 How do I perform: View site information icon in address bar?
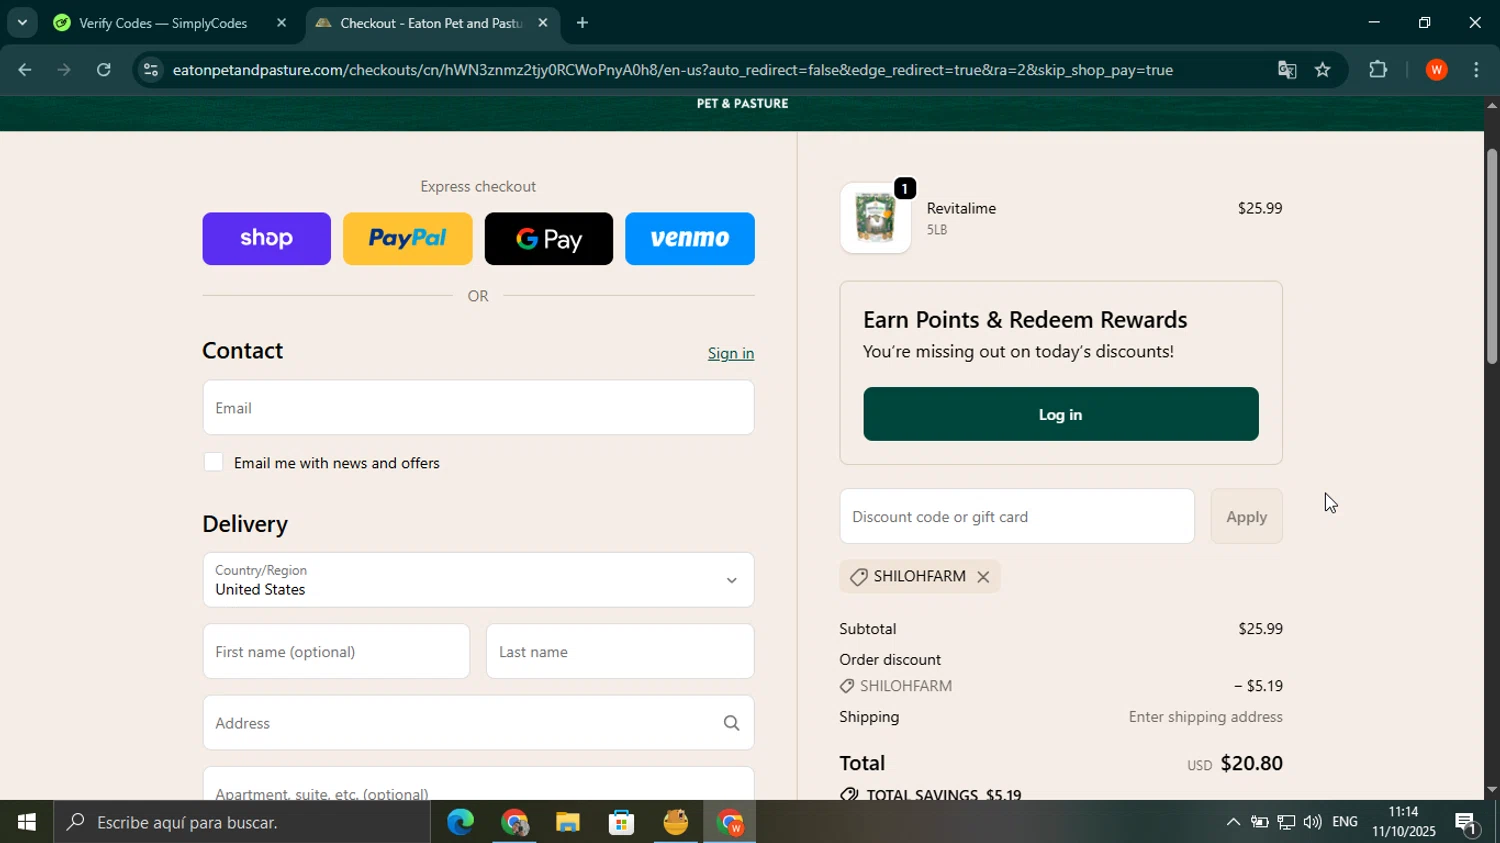[150, 70]
